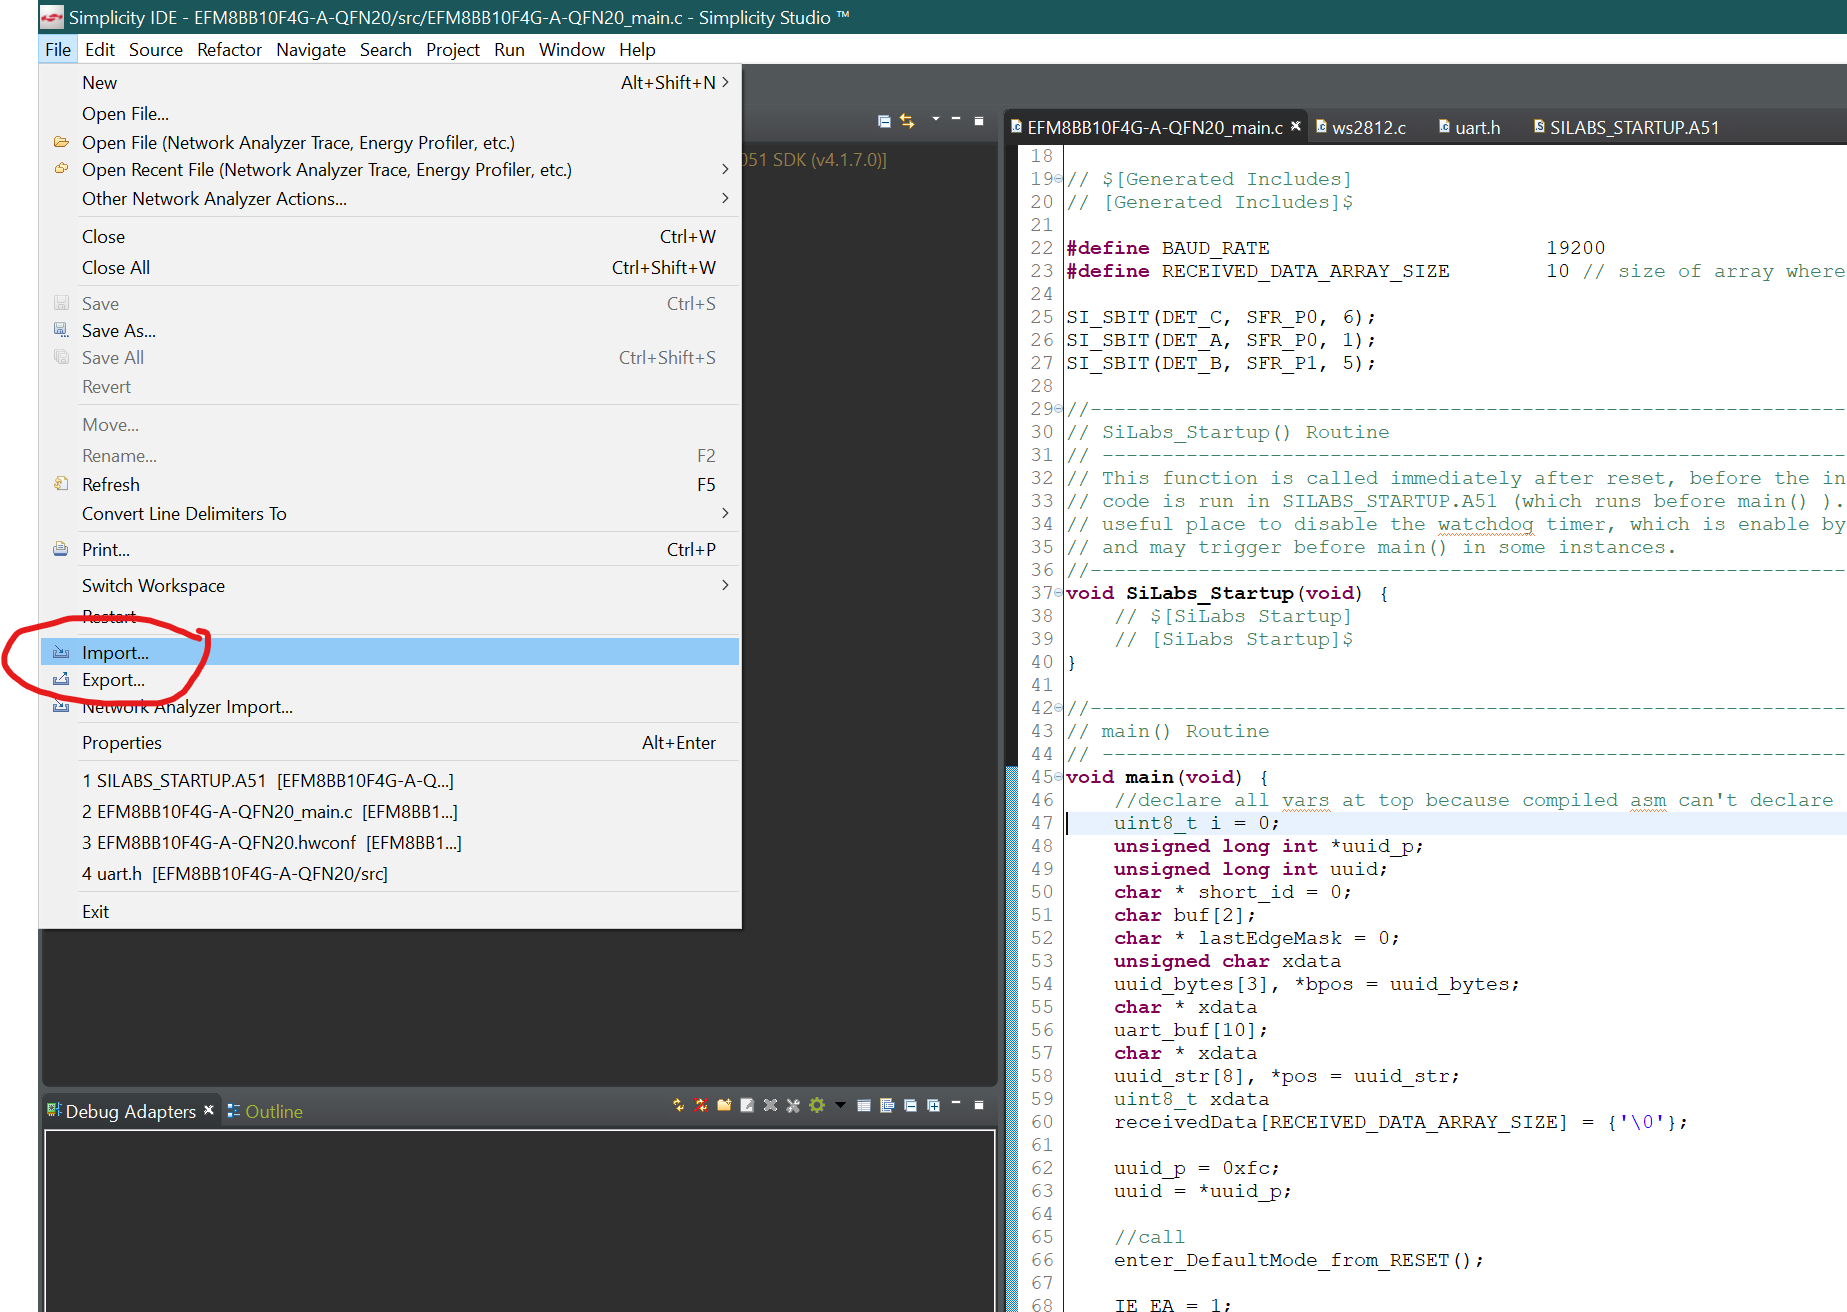The height and width of the screenshot is (1312, 1847).
Task: Click the gray X delete adapter icon
Action: (770, 1105)
